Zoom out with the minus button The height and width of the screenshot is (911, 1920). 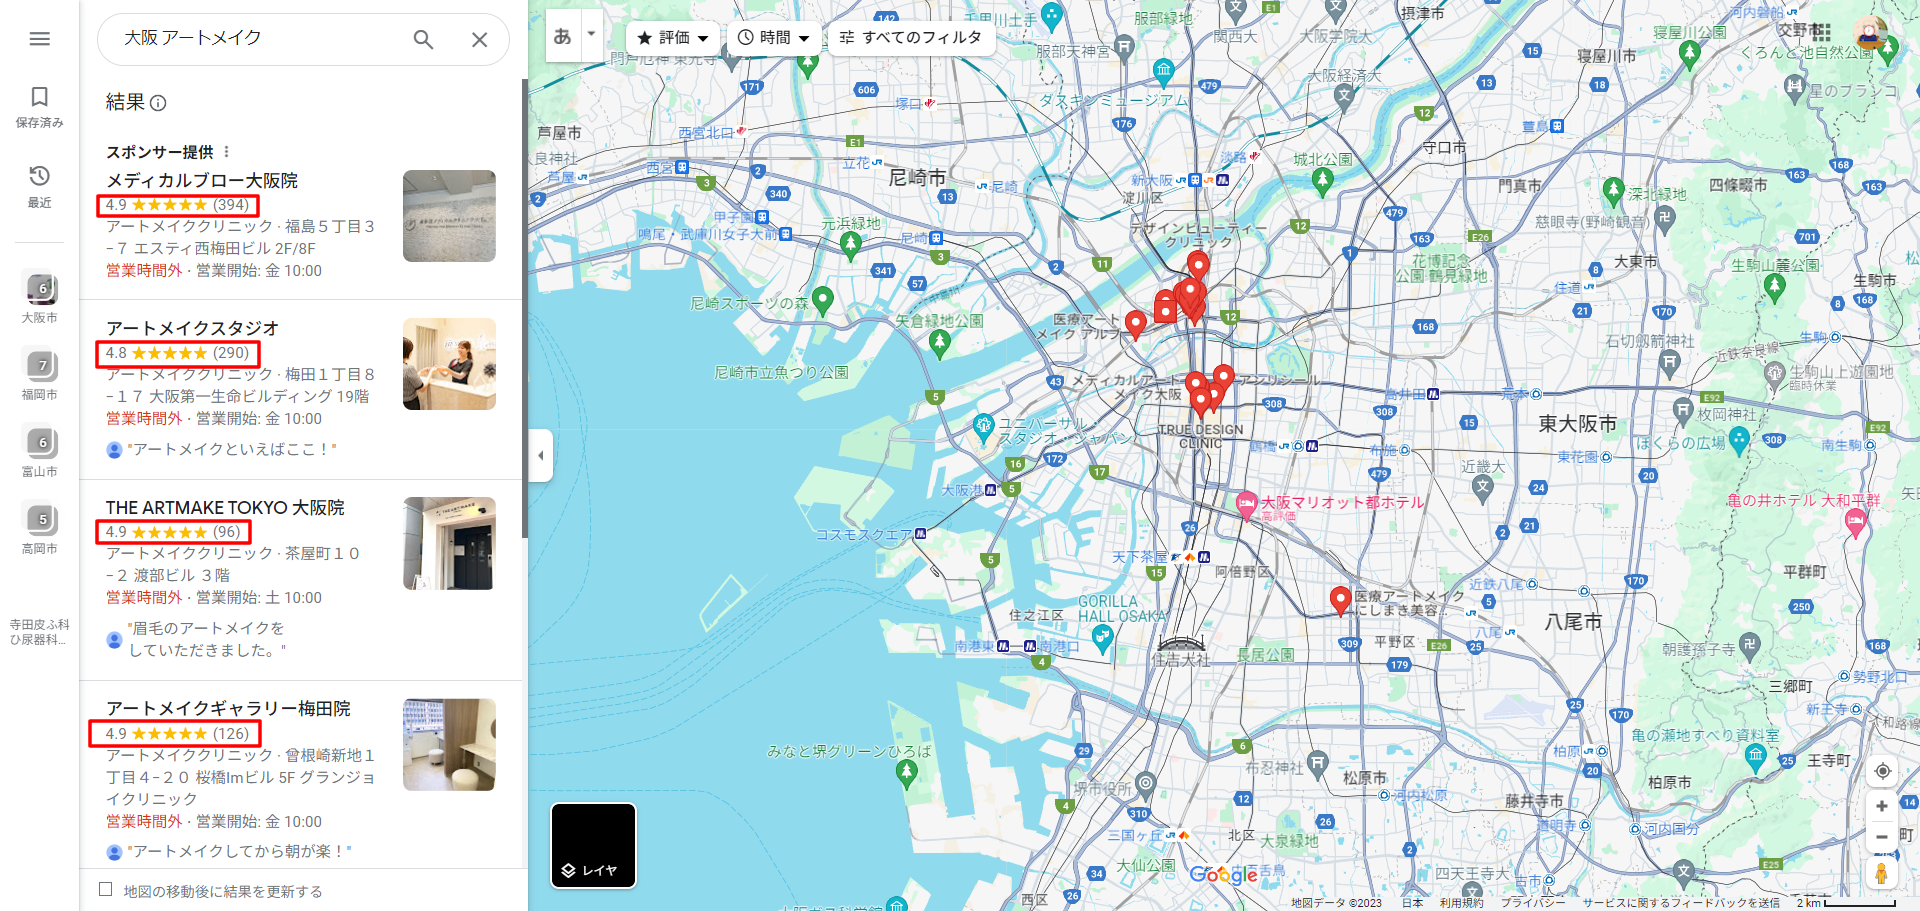[x=1882, y=837]
